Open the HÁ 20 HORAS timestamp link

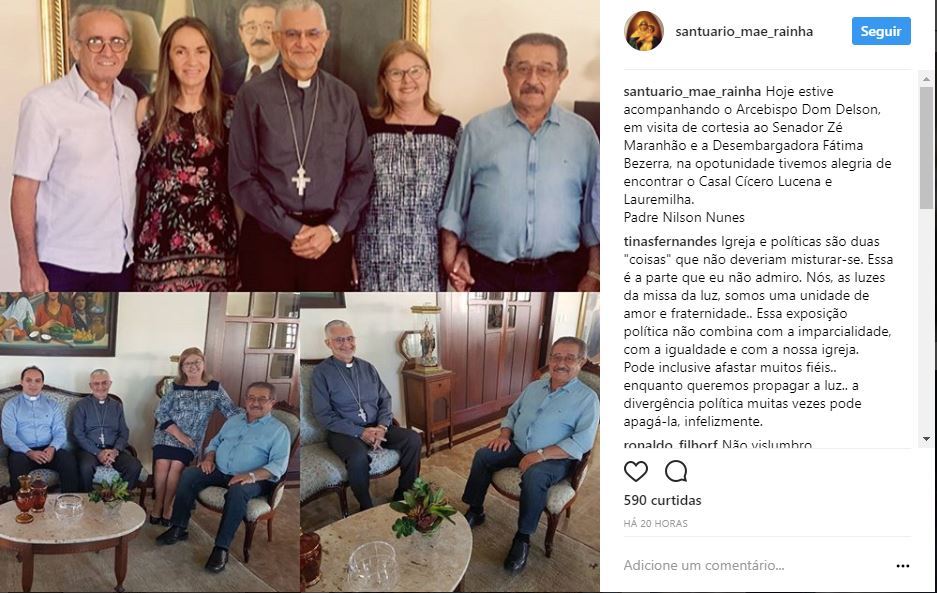(x=656, y=524)
